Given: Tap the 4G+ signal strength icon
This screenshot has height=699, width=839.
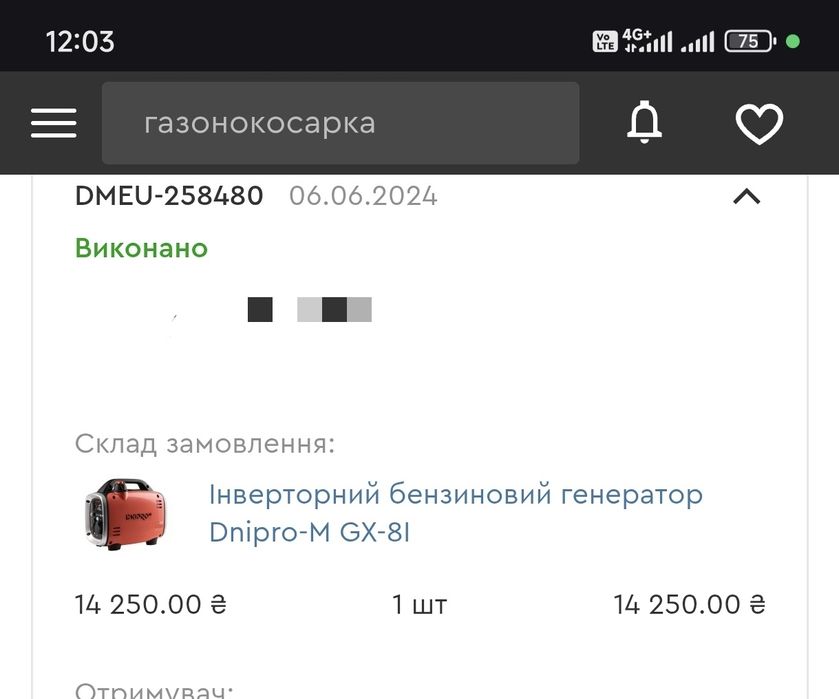Looking at the screenshot, I should click(x=647, y=41).
